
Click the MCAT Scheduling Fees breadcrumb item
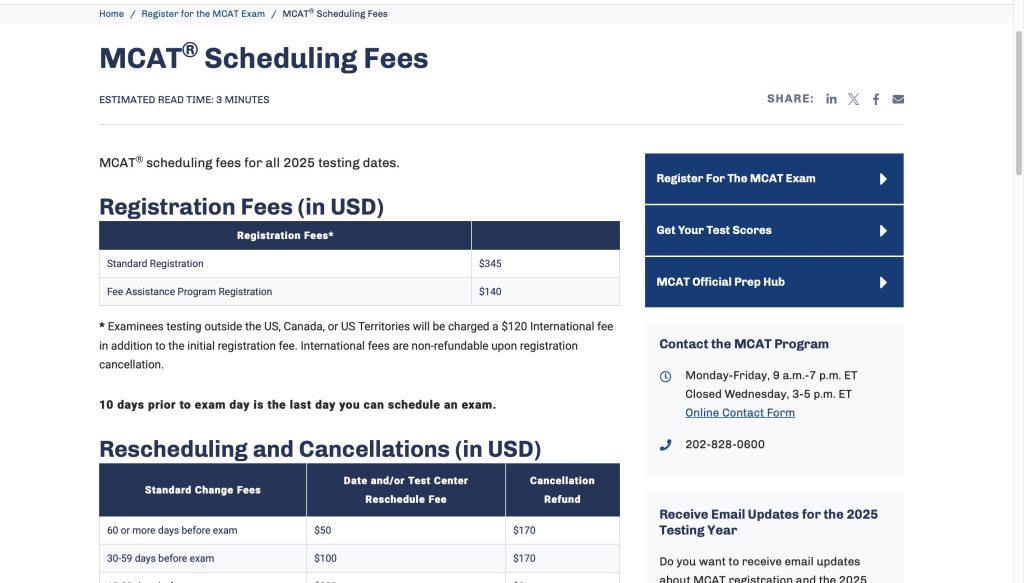coord(335,14)
